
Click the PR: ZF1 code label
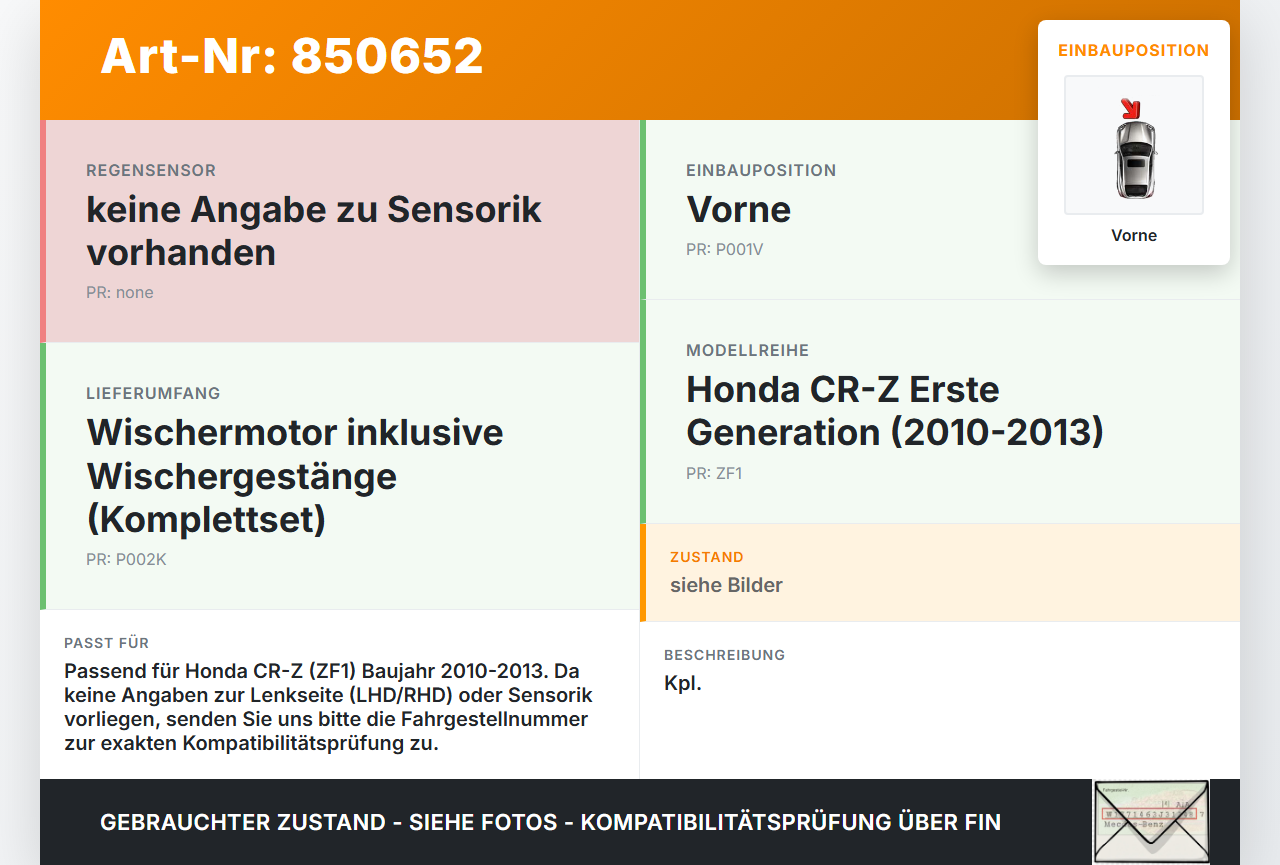pyautogui.click(x=714, y=473)
